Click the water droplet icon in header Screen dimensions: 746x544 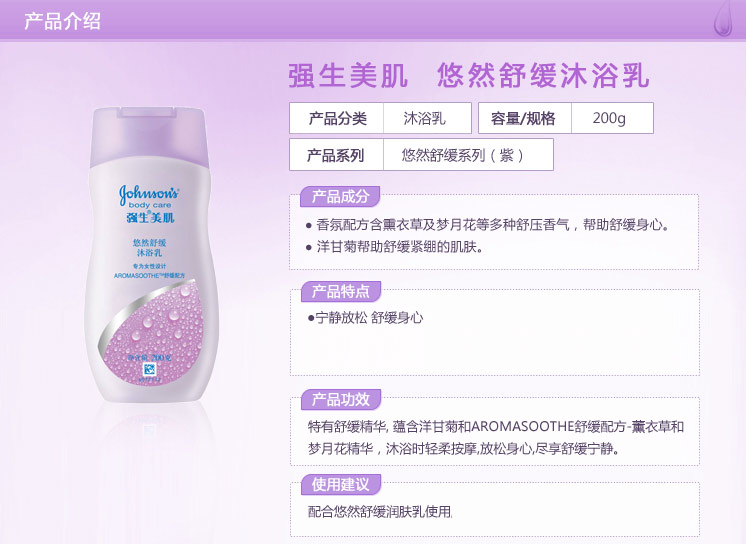[x=723, y=19]
